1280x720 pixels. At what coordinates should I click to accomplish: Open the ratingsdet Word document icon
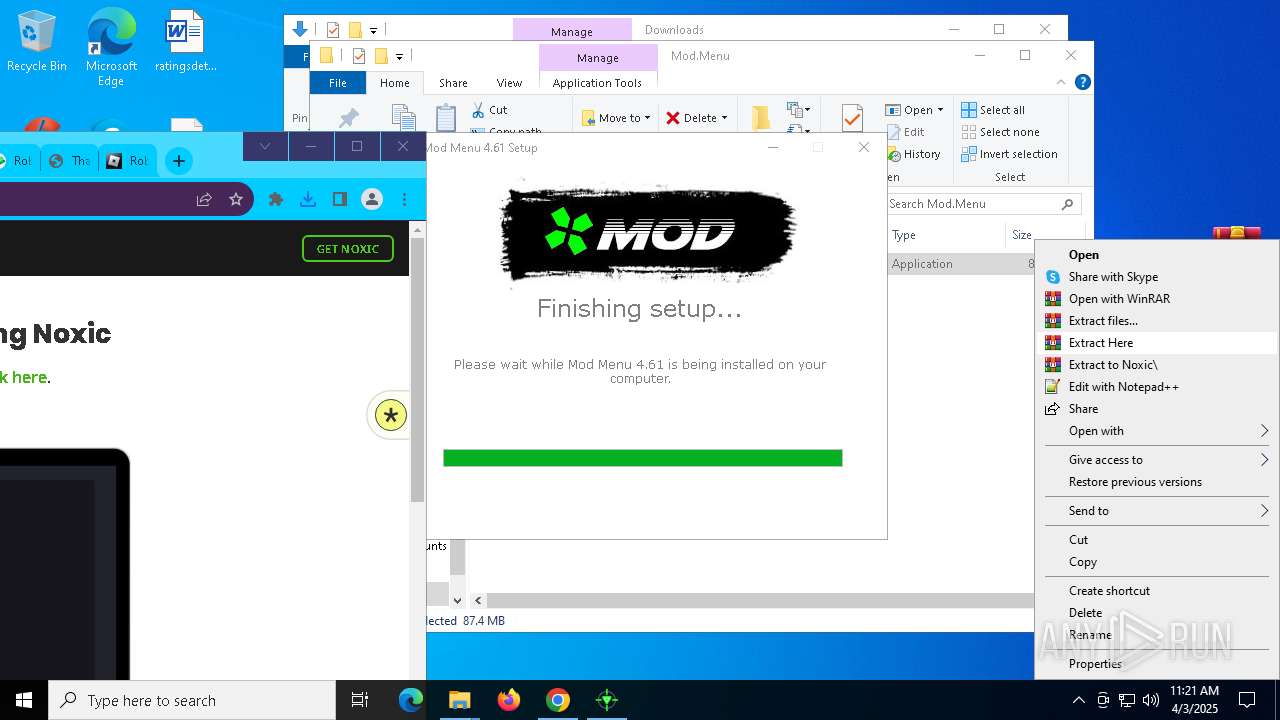coord(185,42)
